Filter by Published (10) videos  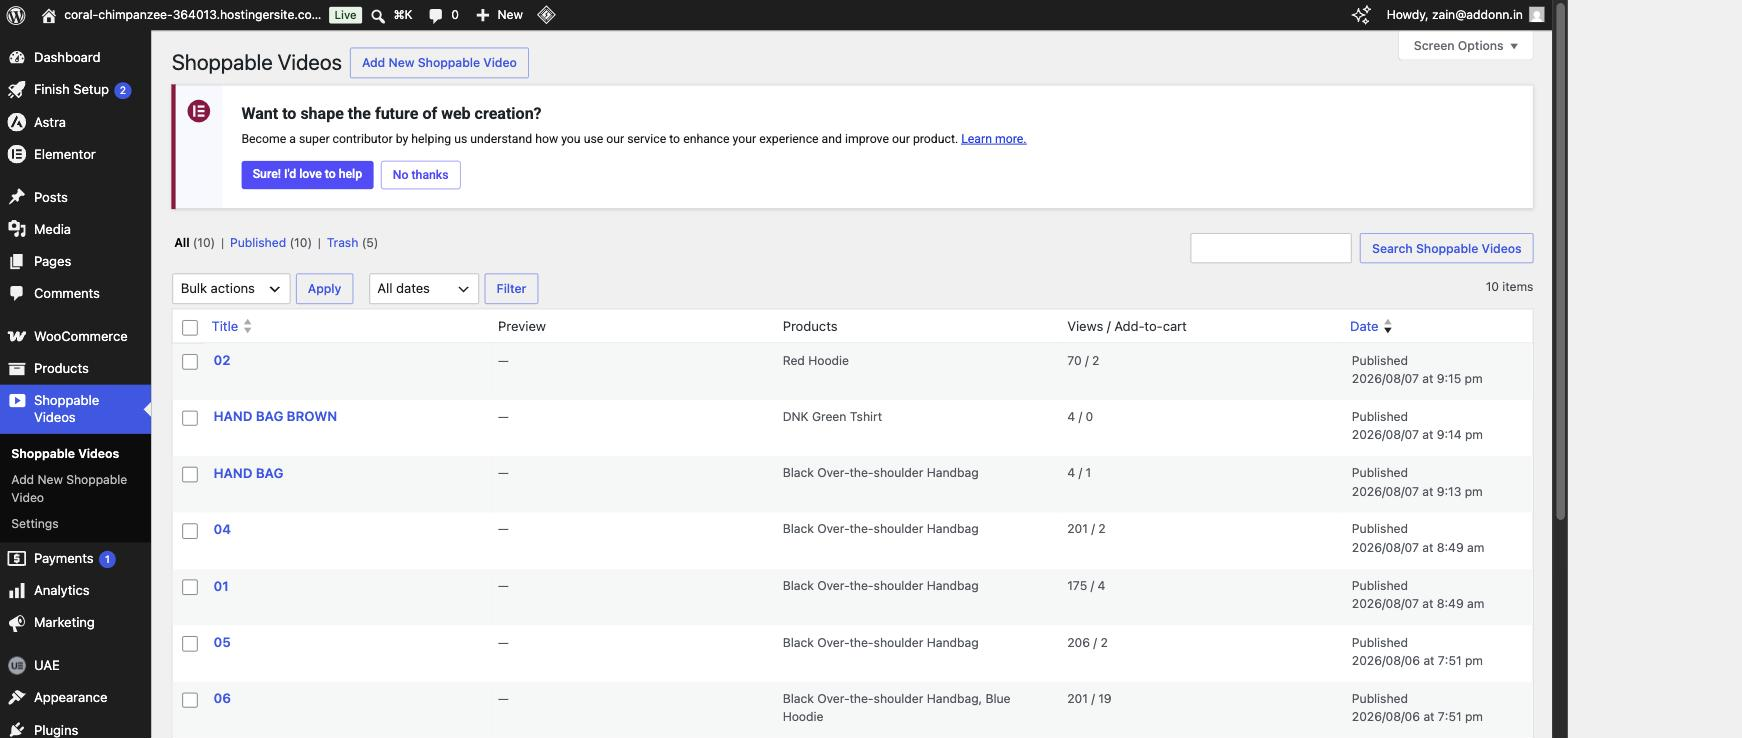270,242
